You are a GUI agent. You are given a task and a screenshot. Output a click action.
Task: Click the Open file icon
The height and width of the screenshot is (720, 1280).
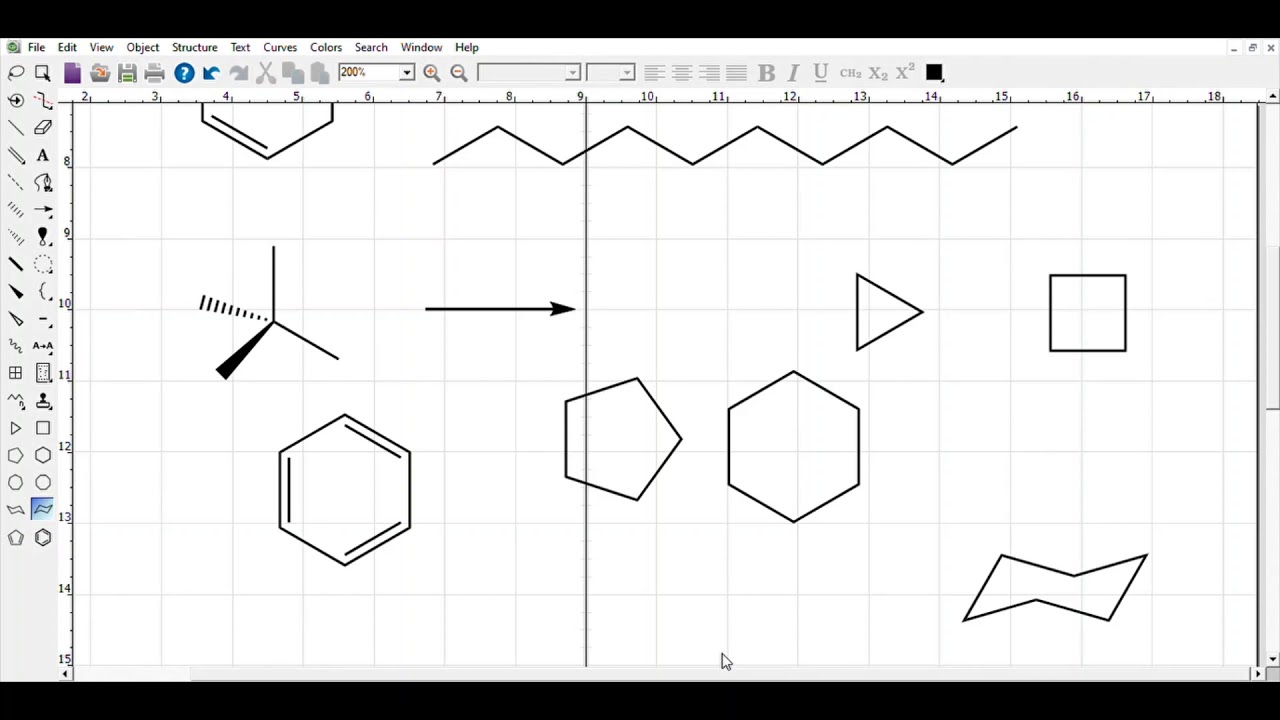click(99, 73)
